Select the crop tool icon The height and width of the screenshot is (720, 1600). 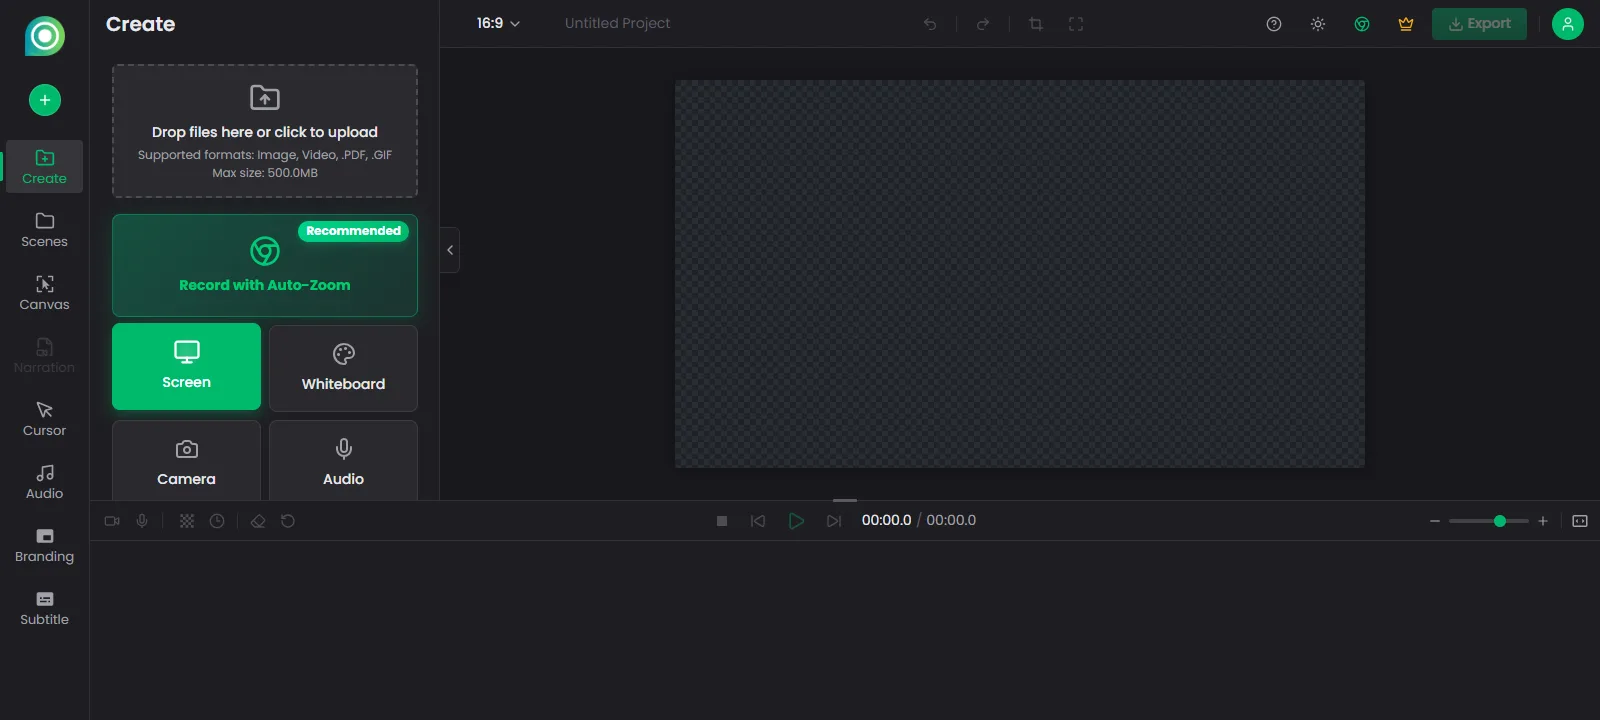tap(1036, 24)
